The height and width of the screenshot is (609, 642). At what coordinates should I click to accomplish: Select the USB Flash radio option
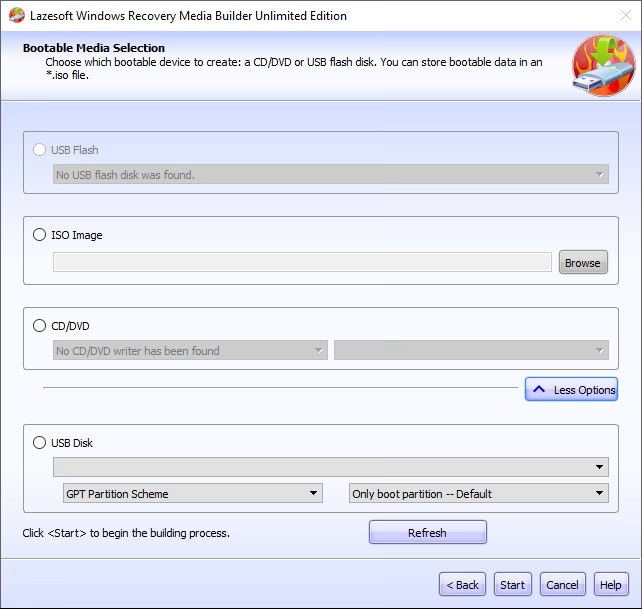[39, 149]
